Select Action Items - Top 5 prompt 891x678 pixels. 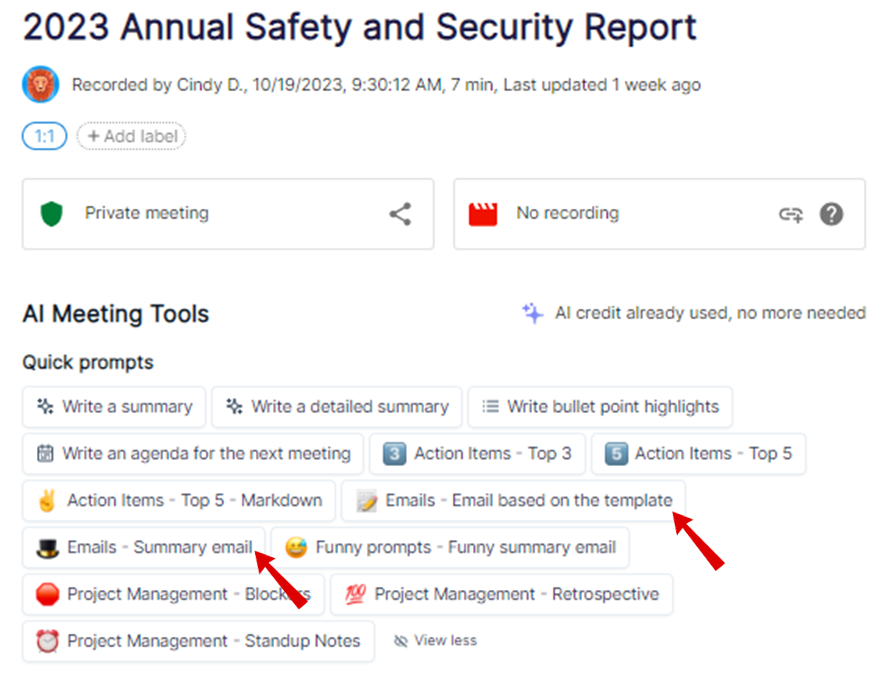[698, 454]
